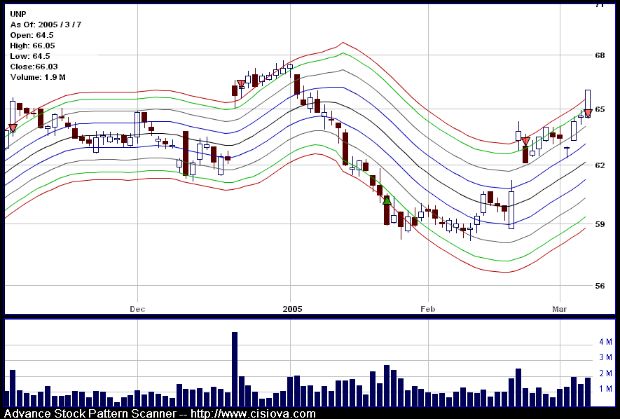The image size is (620, 419).
Task: Click the 56 price axis label
Action: (599, 286)
